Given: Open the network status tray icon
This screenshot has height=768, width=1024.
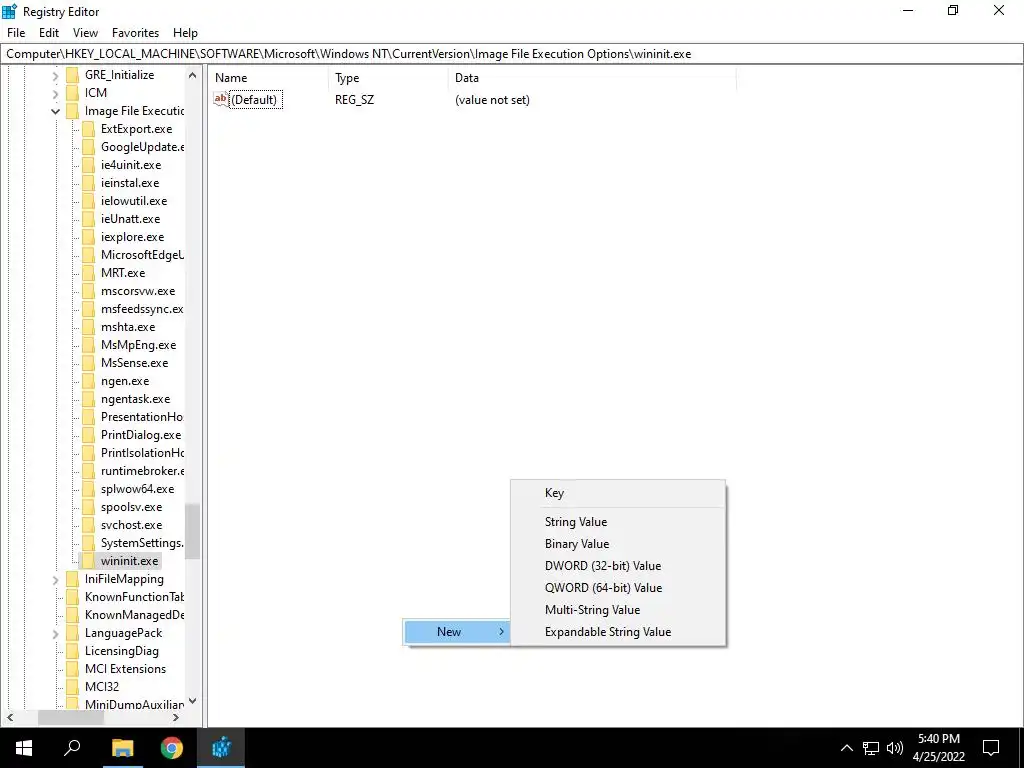Looking at the screenshot, I should tap(871, 748).
